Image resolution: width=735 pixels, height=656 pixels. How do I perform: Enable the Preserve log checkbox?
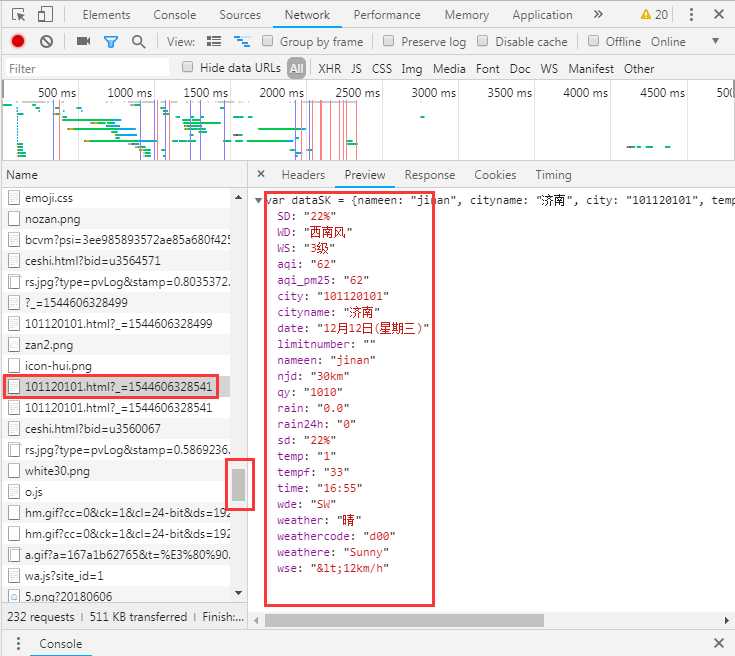coord(388,41)
